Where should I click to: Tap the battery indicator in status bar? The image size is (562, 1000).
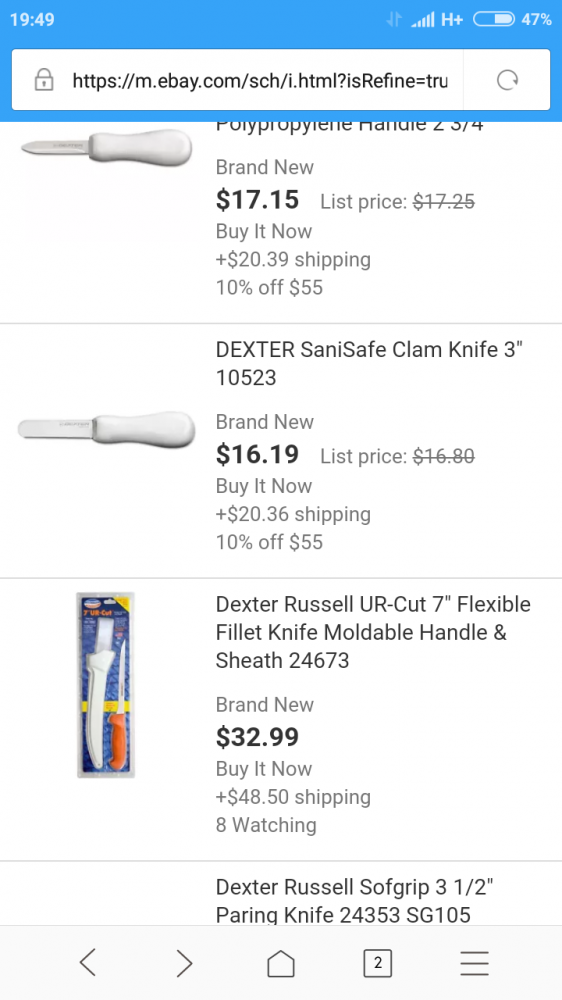[494, 20]
